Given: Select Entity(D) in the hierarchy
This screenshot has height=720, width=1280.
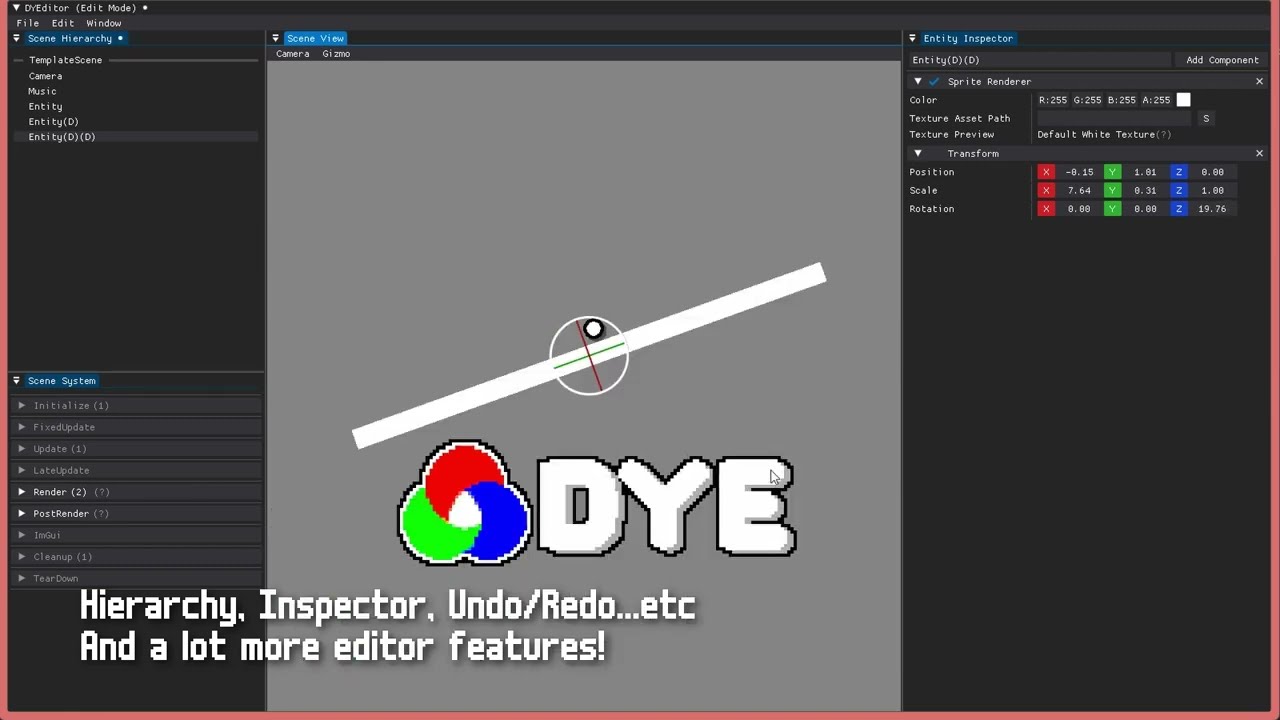Looking at the screenshot, I should [54, 122].
